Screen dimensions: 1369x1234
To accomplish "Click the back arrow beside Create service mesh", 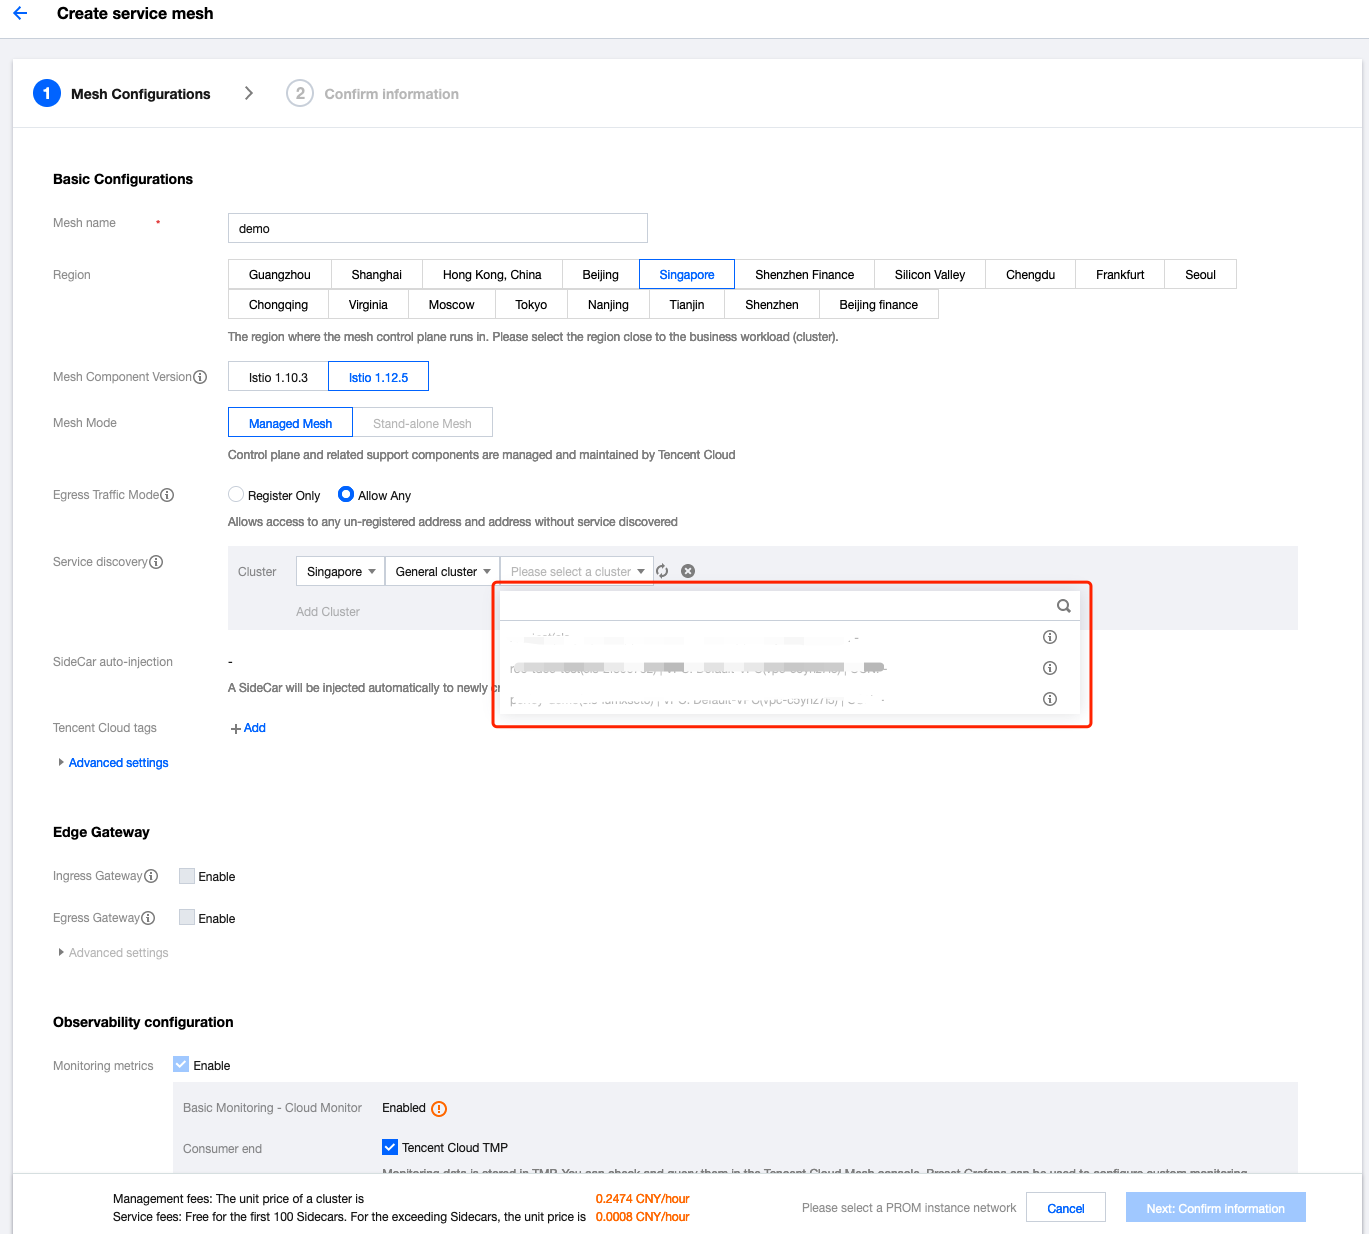I will point(20,14).
